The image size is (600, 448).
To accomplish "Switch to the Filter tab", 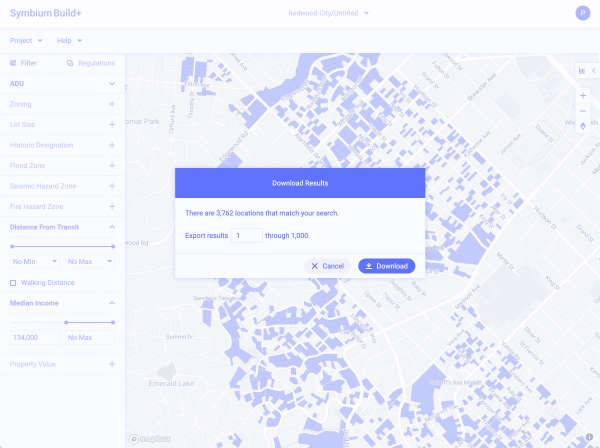I will [x=23, y=63].
